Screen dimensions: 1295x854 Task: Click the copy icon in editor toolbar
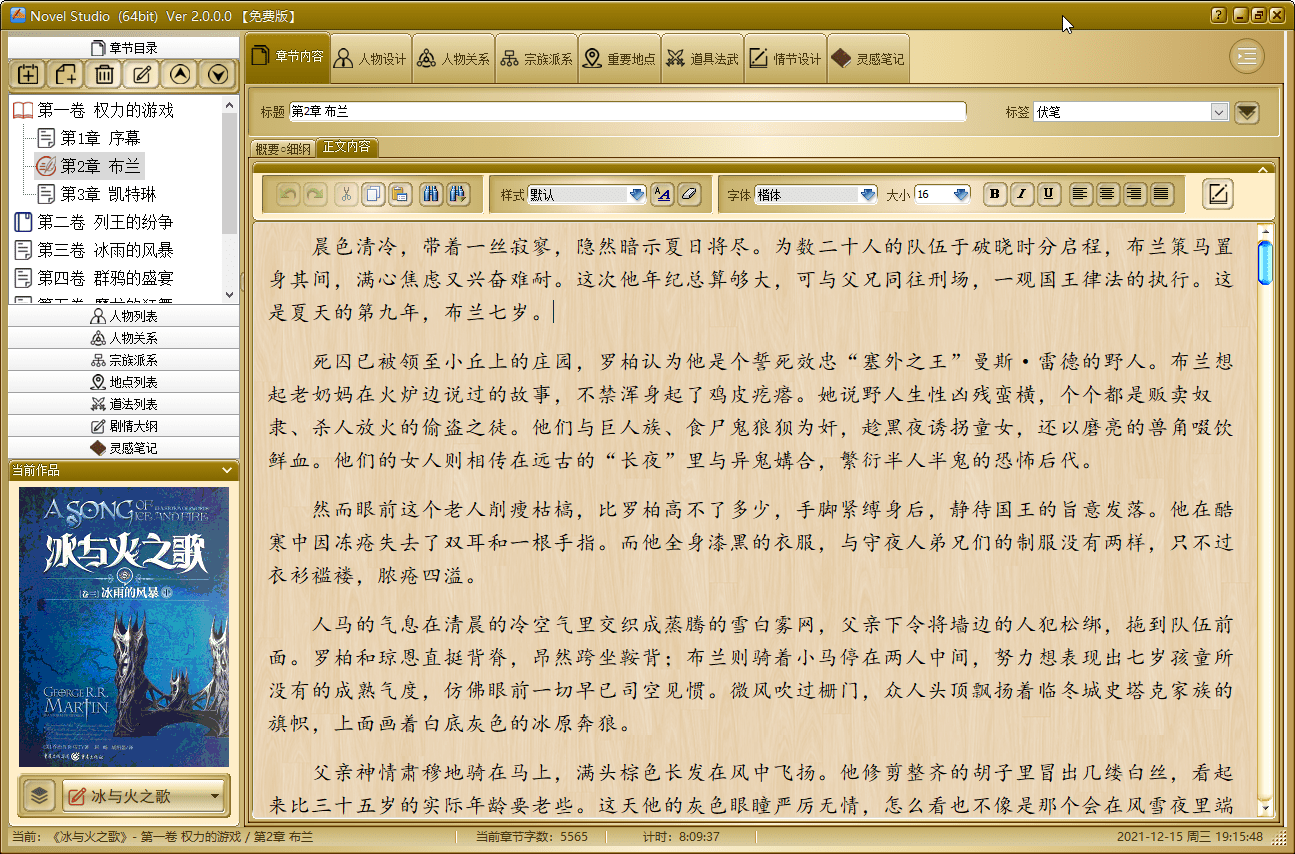372,195
